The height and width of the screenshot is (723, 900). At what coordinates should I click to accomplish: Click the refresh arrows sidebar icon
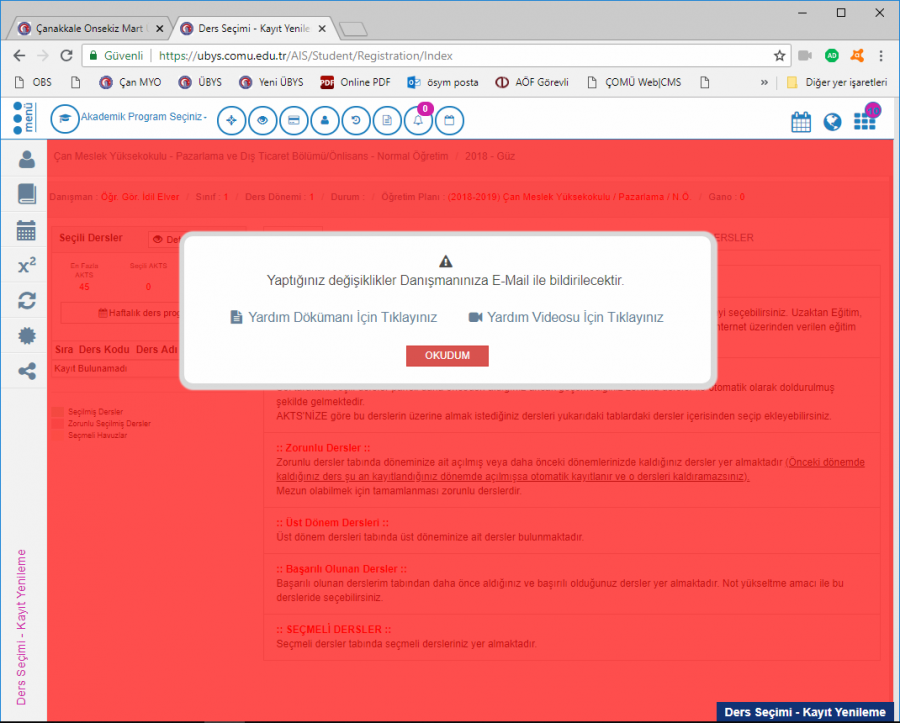(26, 301)
